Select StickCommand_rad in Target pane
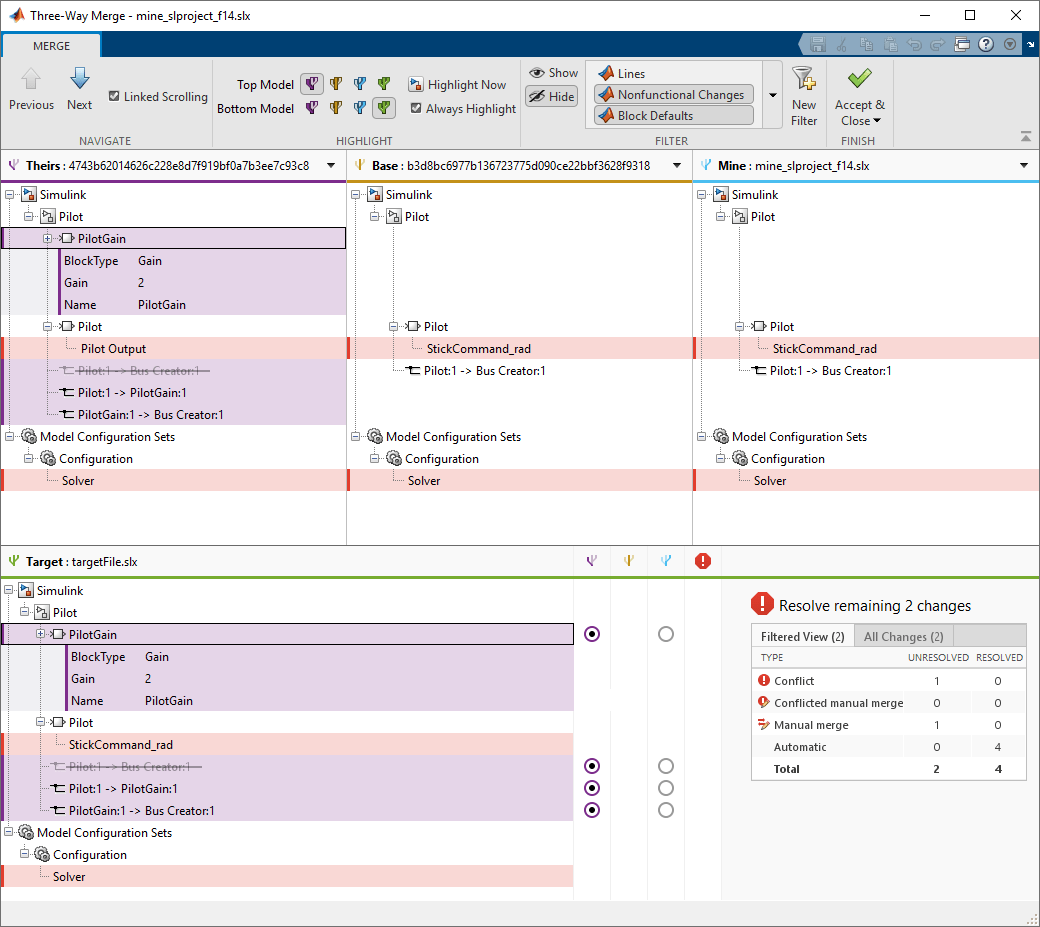 point(288,744)
